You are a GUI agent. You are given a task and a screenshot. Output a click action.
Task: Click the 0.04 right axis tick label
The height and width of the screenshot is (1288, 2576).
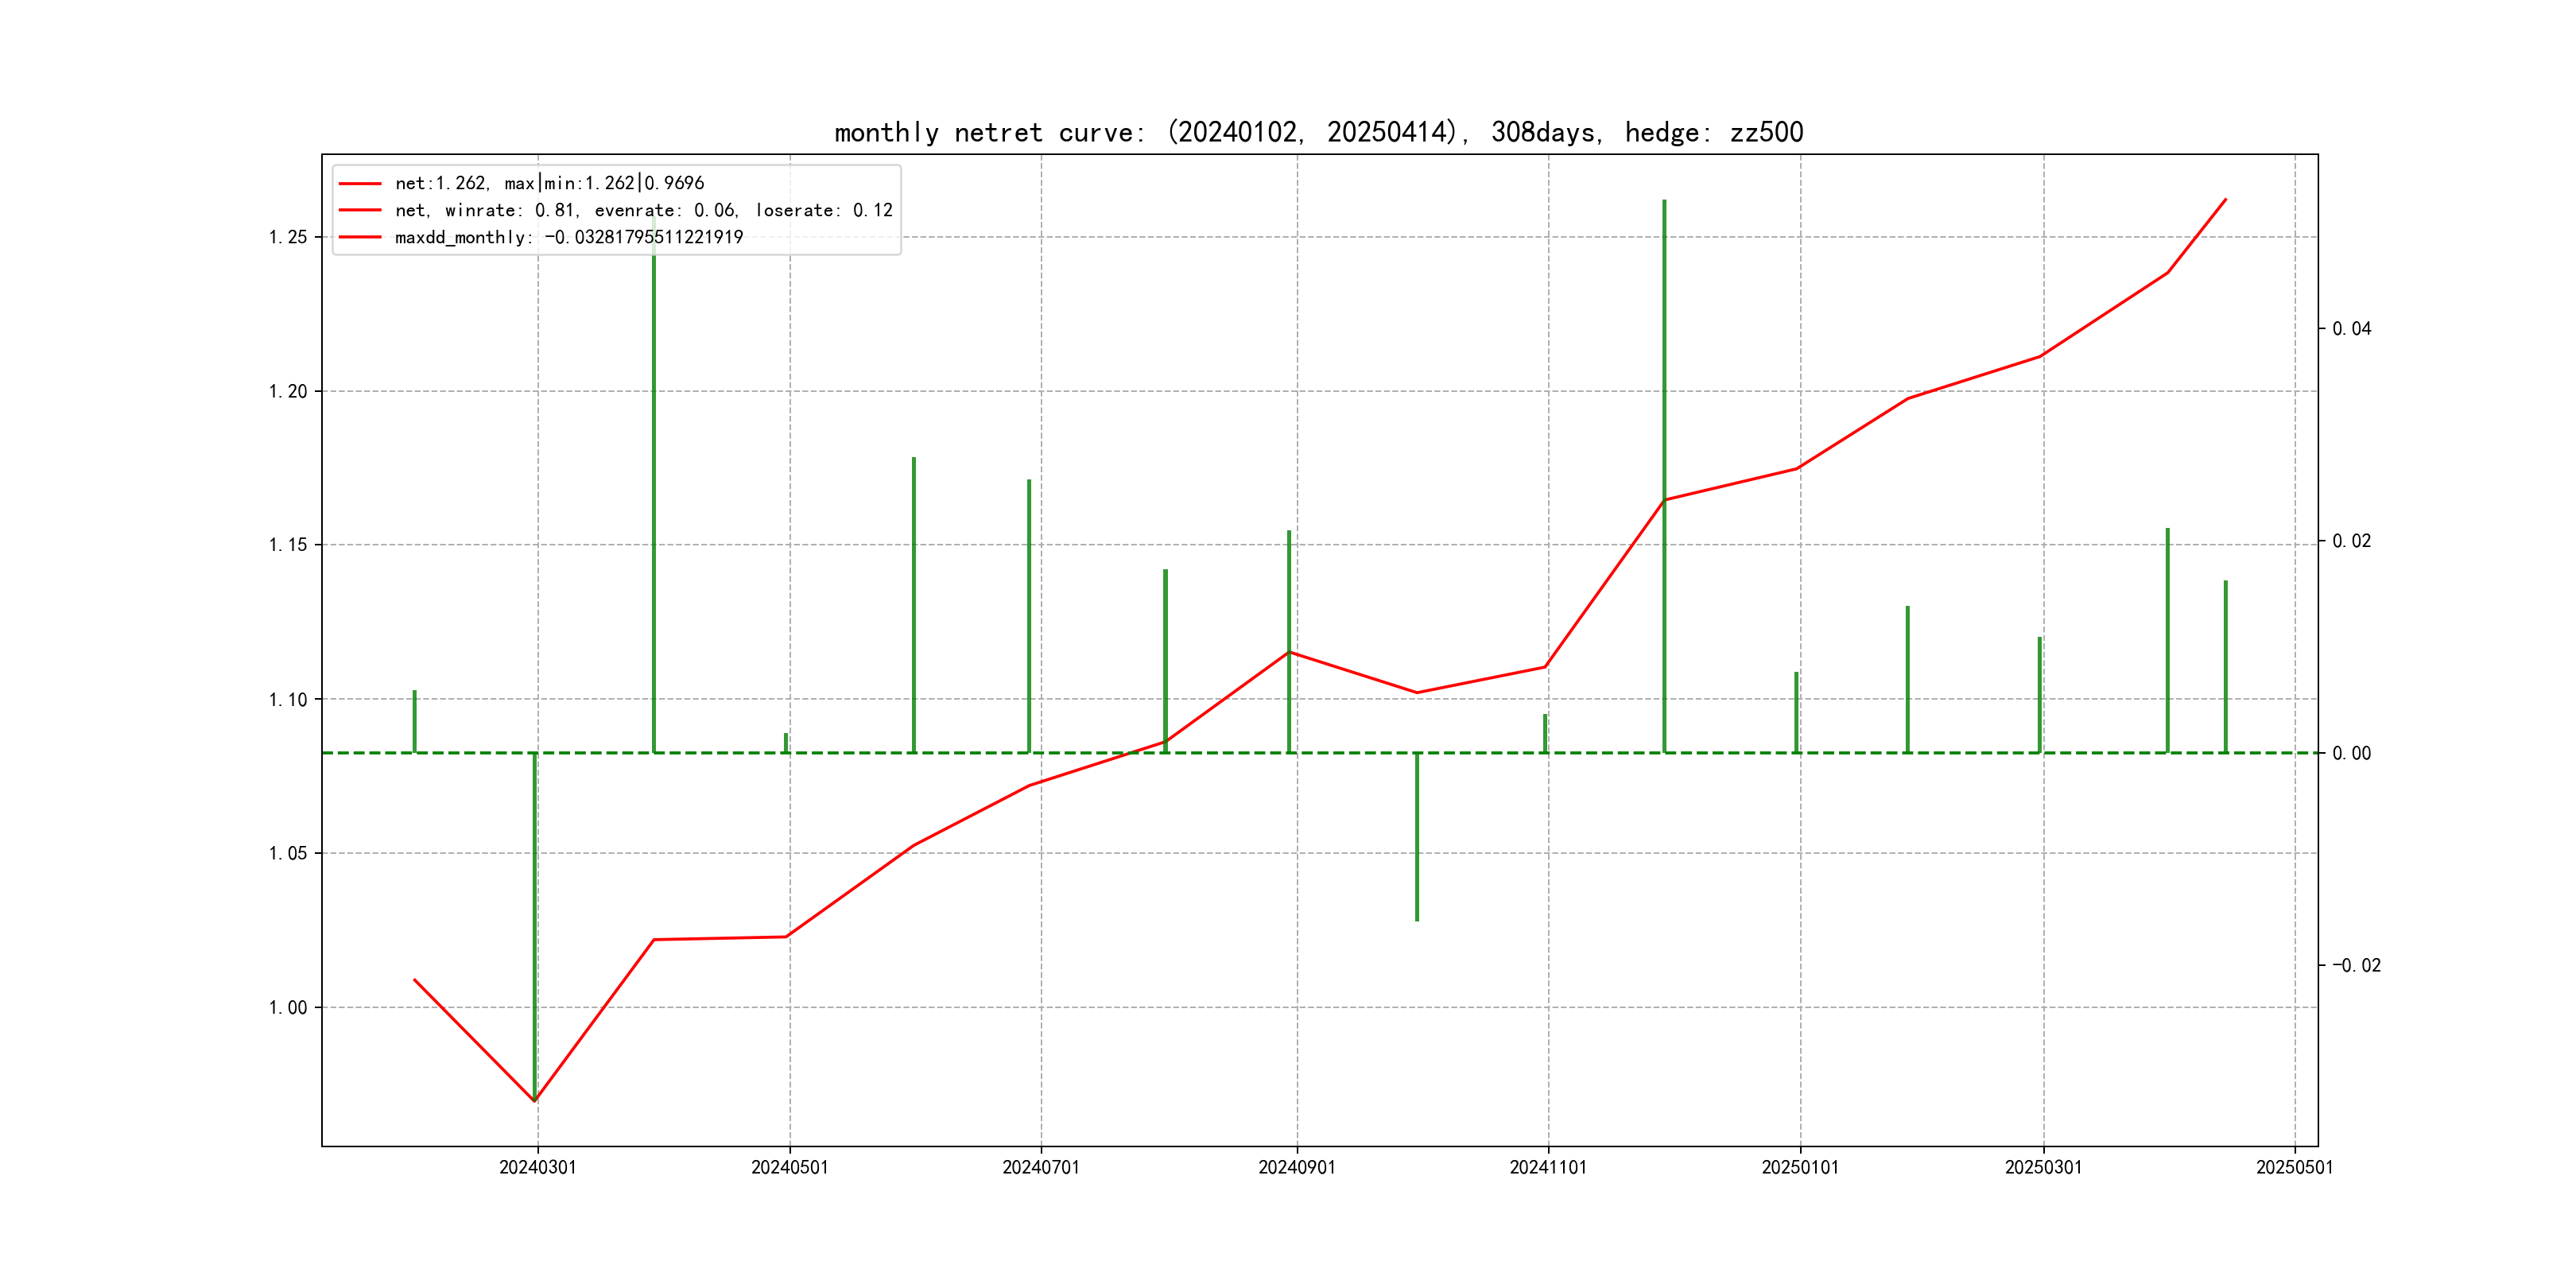tap(2351, 329)
